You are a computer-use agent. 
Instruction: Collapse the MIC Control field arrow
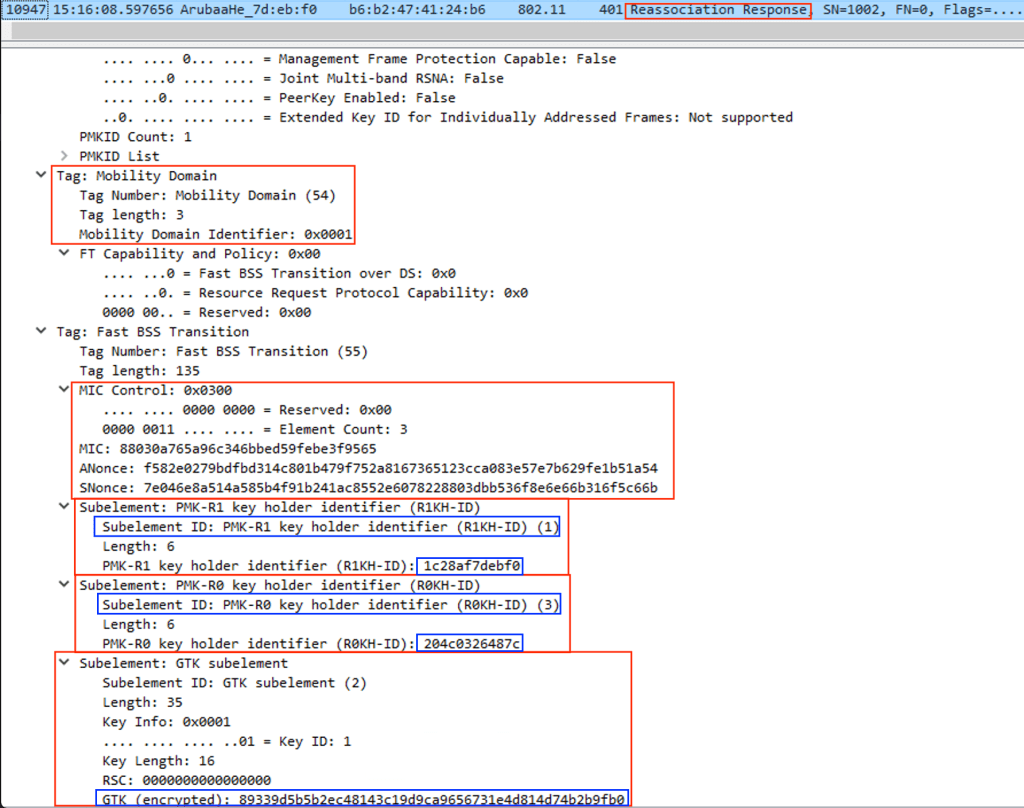point(65,390)
